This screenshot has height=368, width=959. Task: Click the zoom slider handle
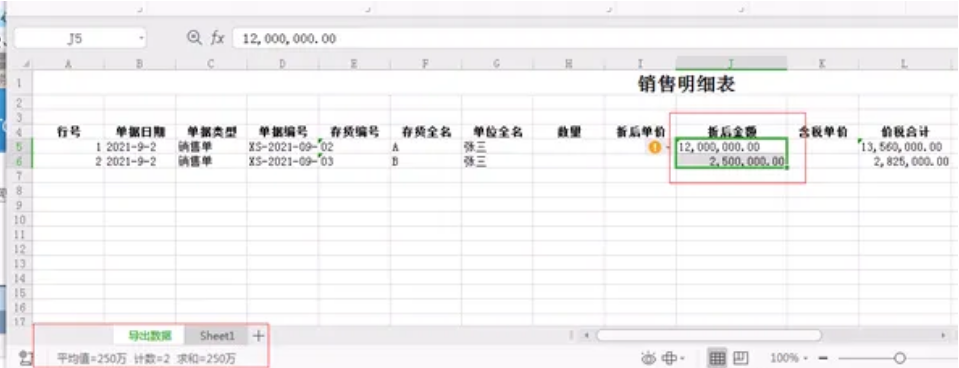pyautogui.click(x=900, y=358)
